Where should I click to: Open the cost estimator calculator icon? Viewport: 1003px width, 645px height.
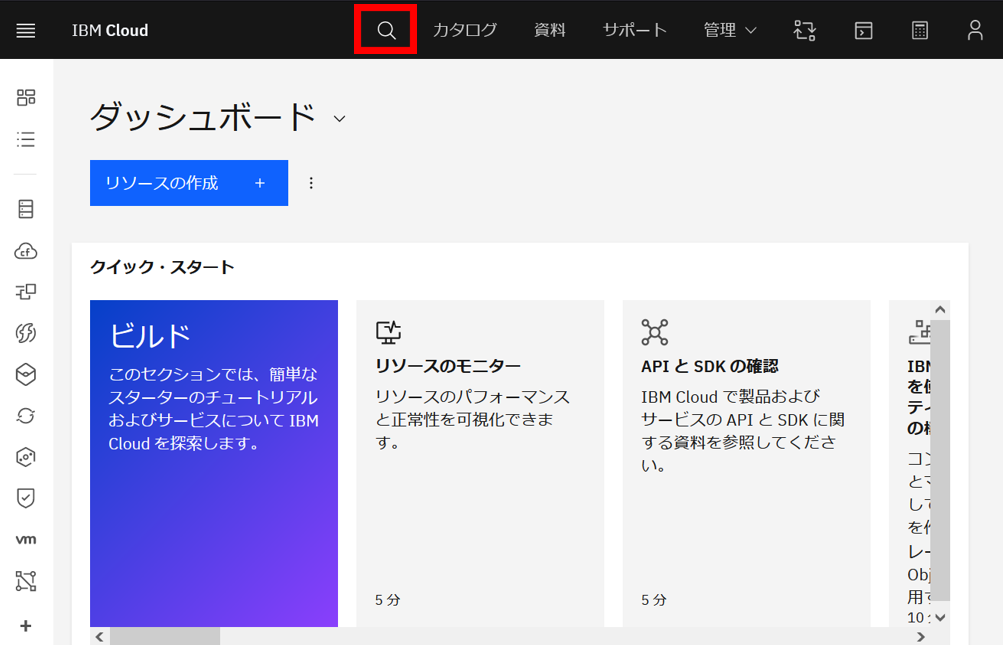[x=919, y=29]
